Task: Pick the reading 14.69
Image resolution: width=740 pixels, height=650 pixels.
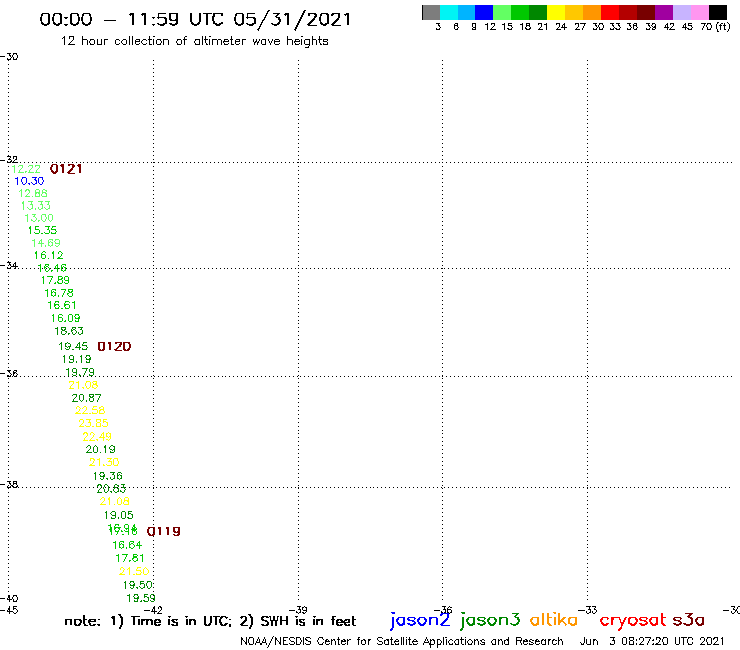Action: [x=46, y=243]
